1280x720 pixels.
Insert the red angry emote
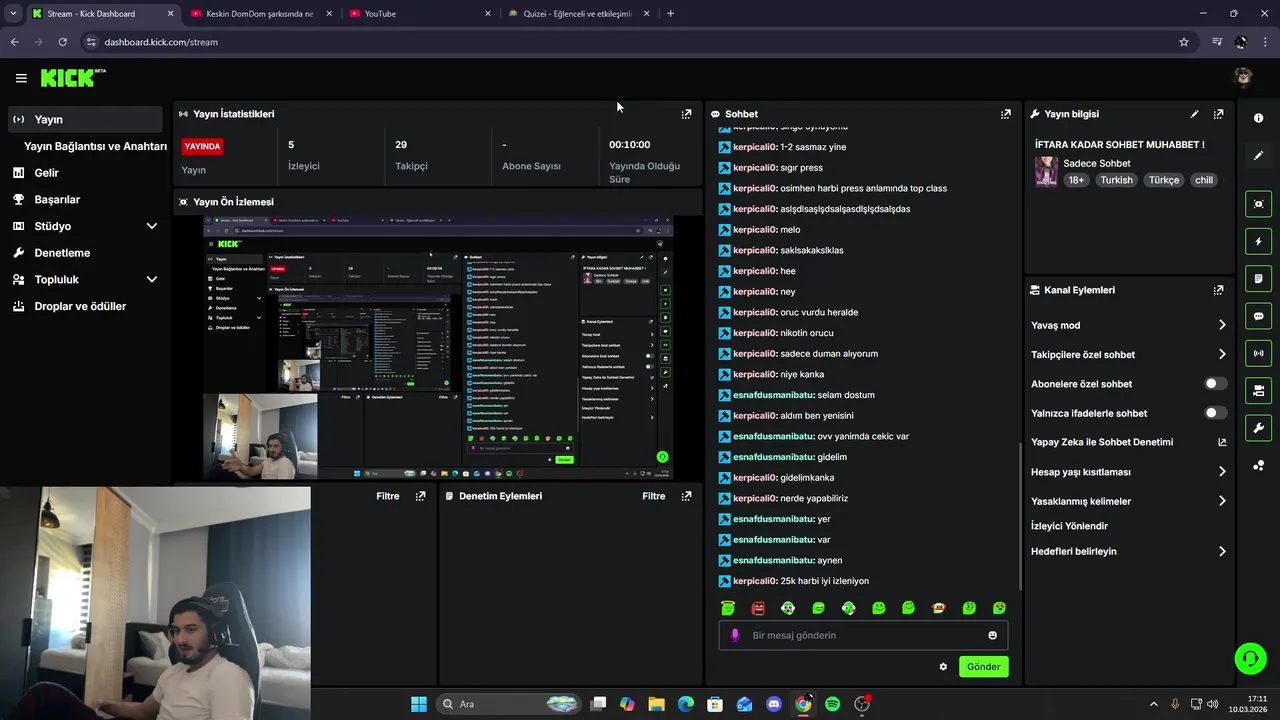(758, 608)
